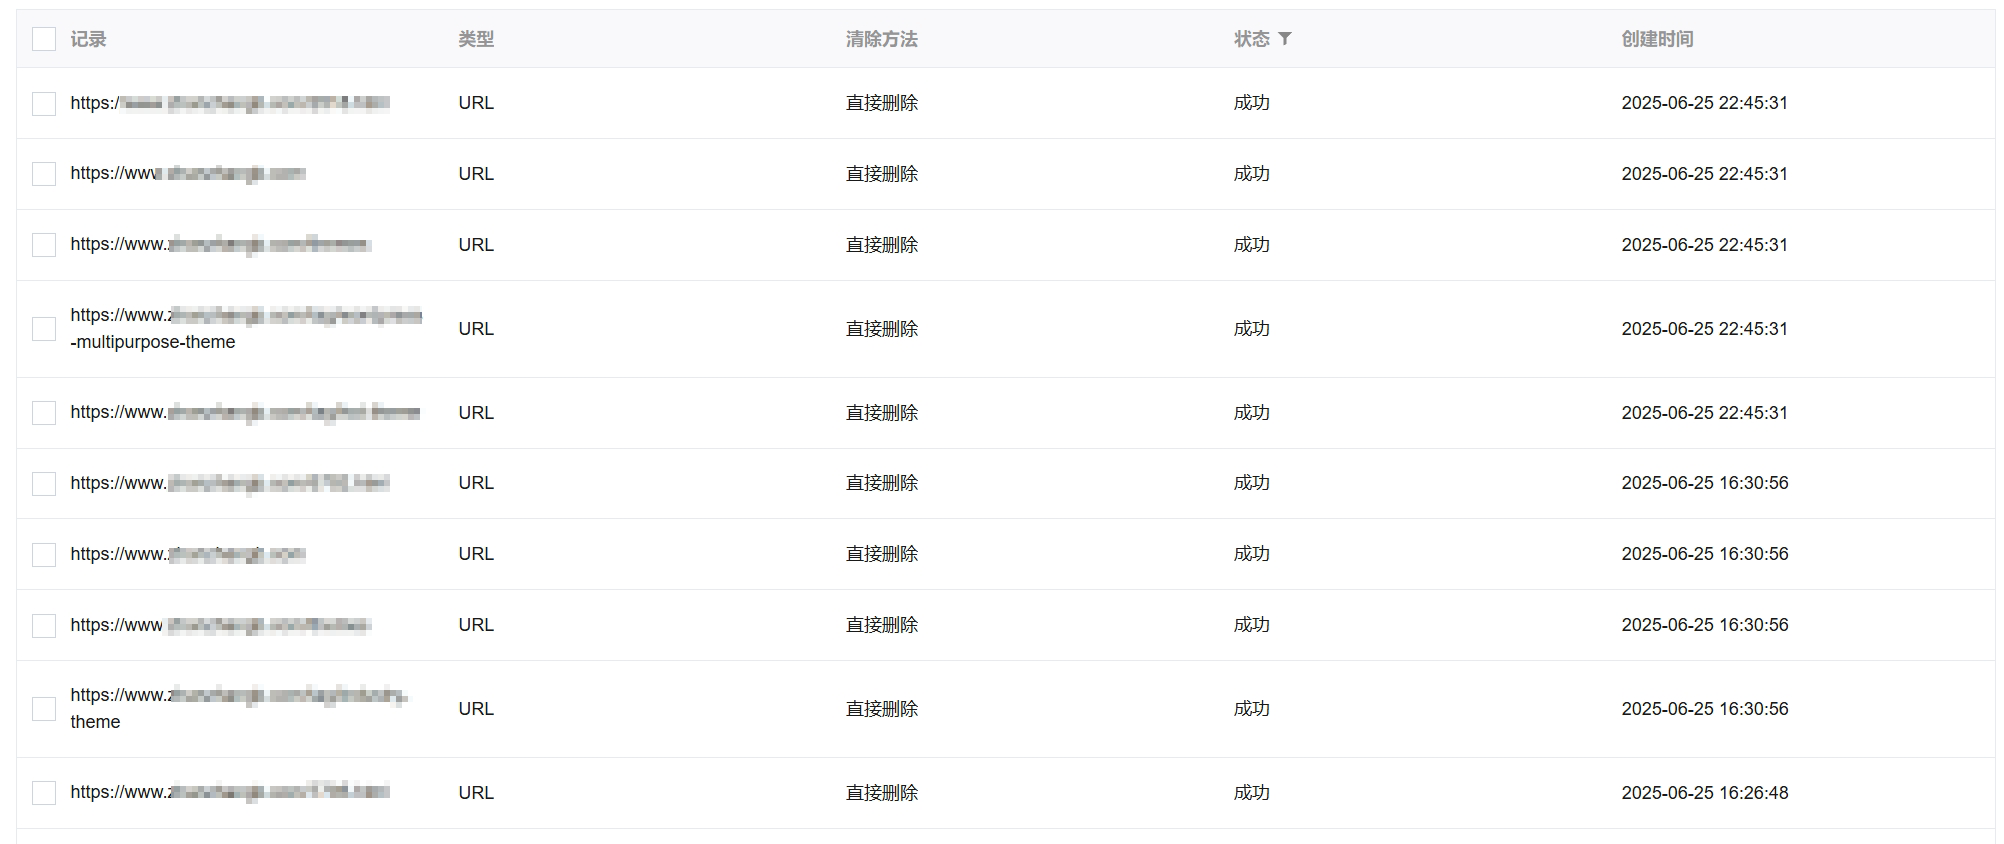This screenshot has width=2004, height=844.
Task: Toggle the select-all checkbox in header row
Action: click(x=43, y=39)
